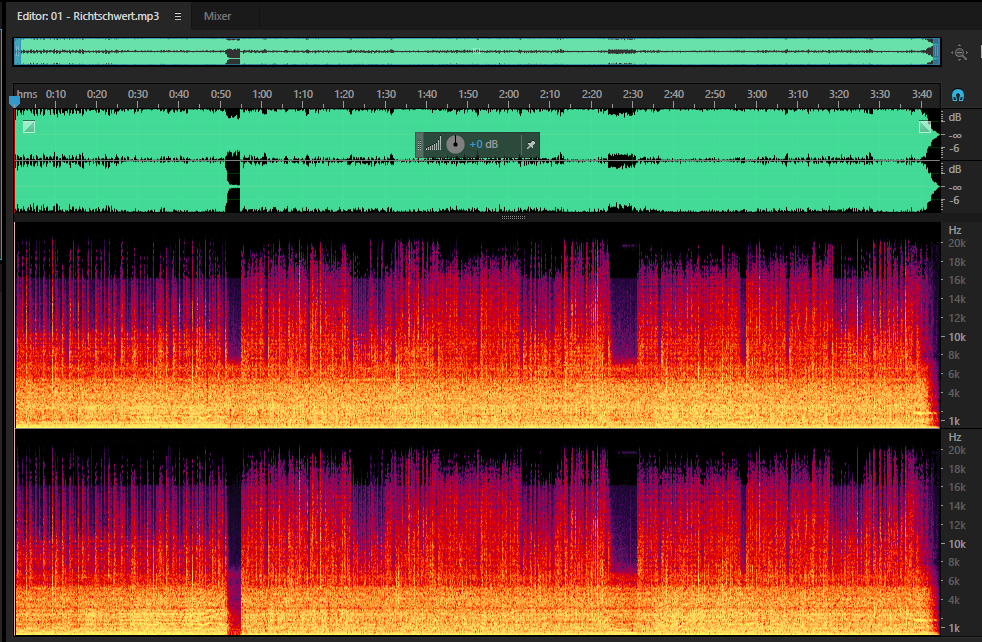Click the navigator's center grip handle
Viewport: 982px width, 642px height.
click(x=477, y=51)
